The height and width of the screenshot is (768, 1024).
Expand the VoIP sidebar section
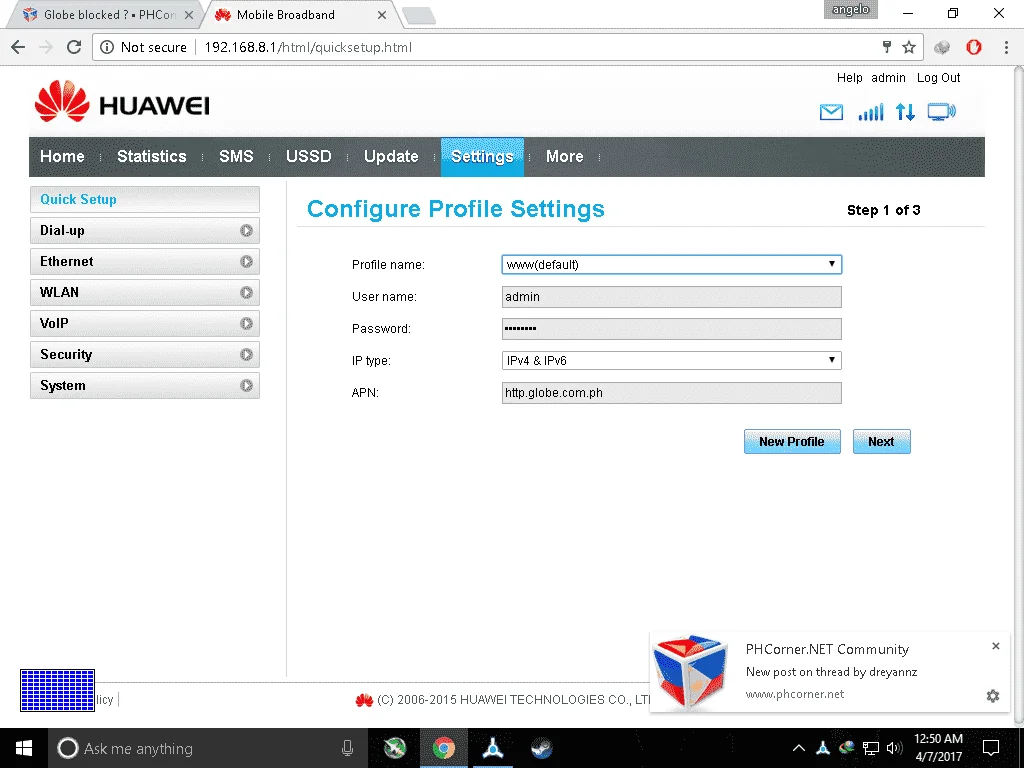(144, 323)
